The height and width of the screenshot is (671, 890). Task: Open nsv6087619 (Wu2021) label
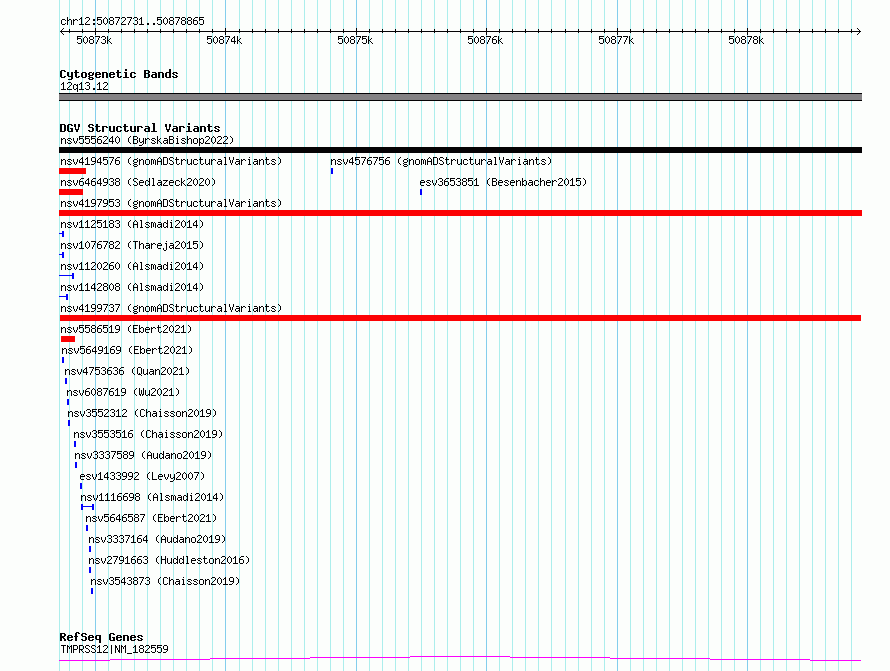(123, 392)
